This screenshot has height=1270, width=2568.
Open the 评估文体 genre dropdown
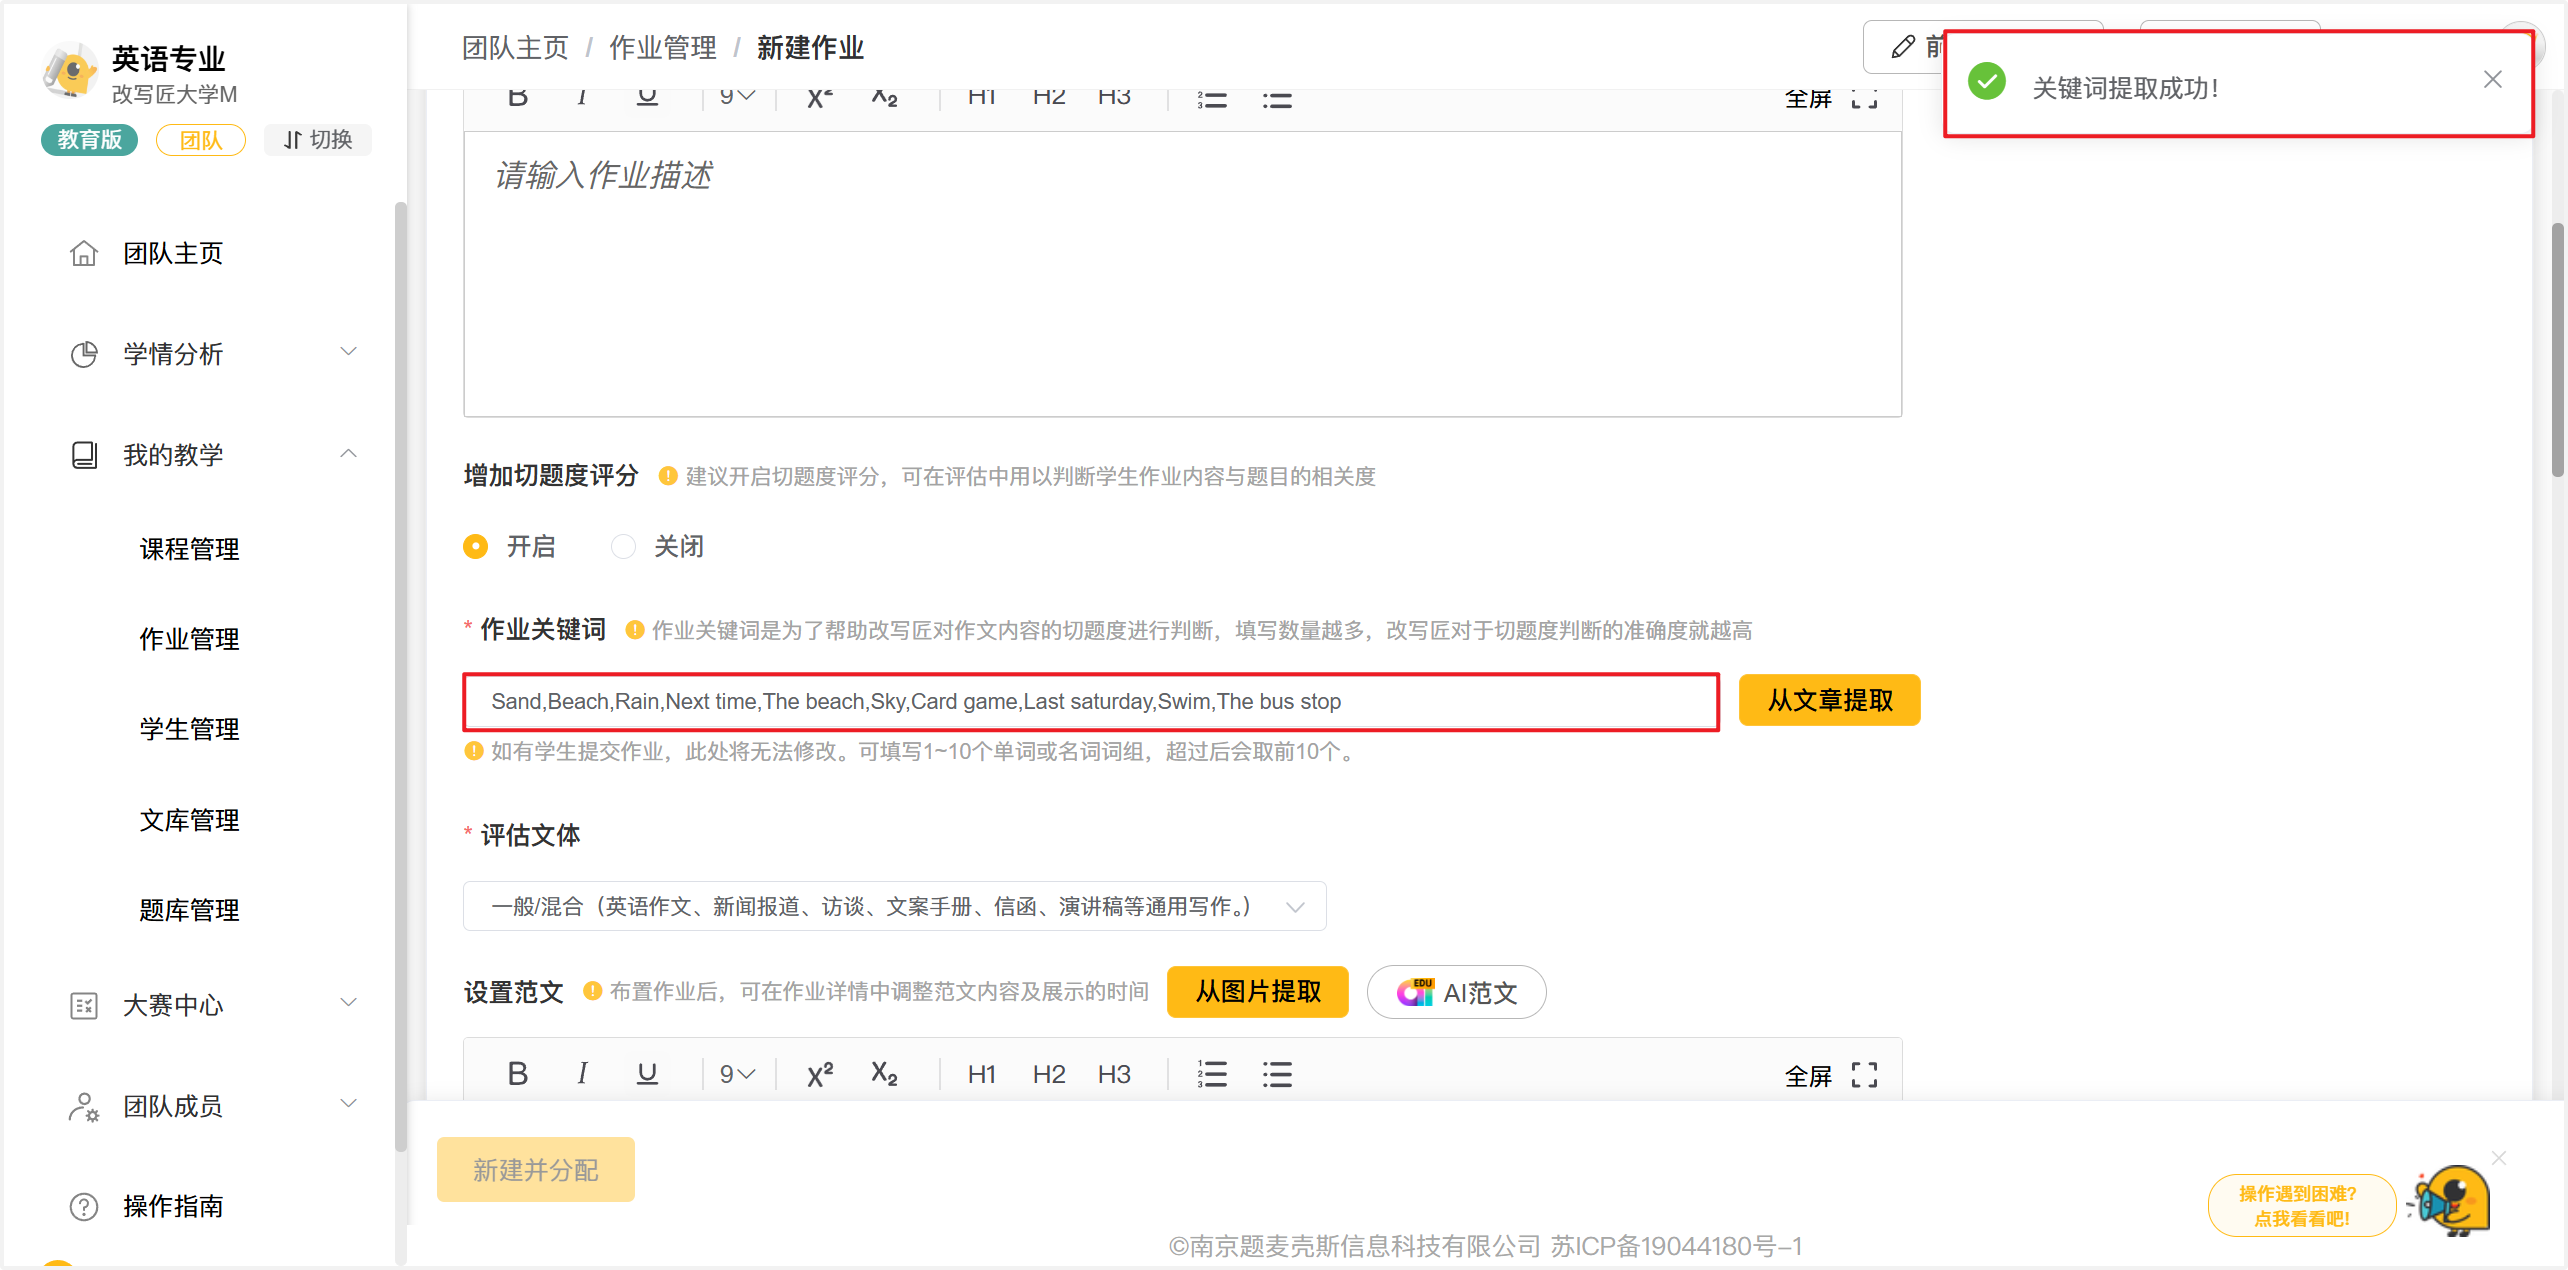[894, 906]
